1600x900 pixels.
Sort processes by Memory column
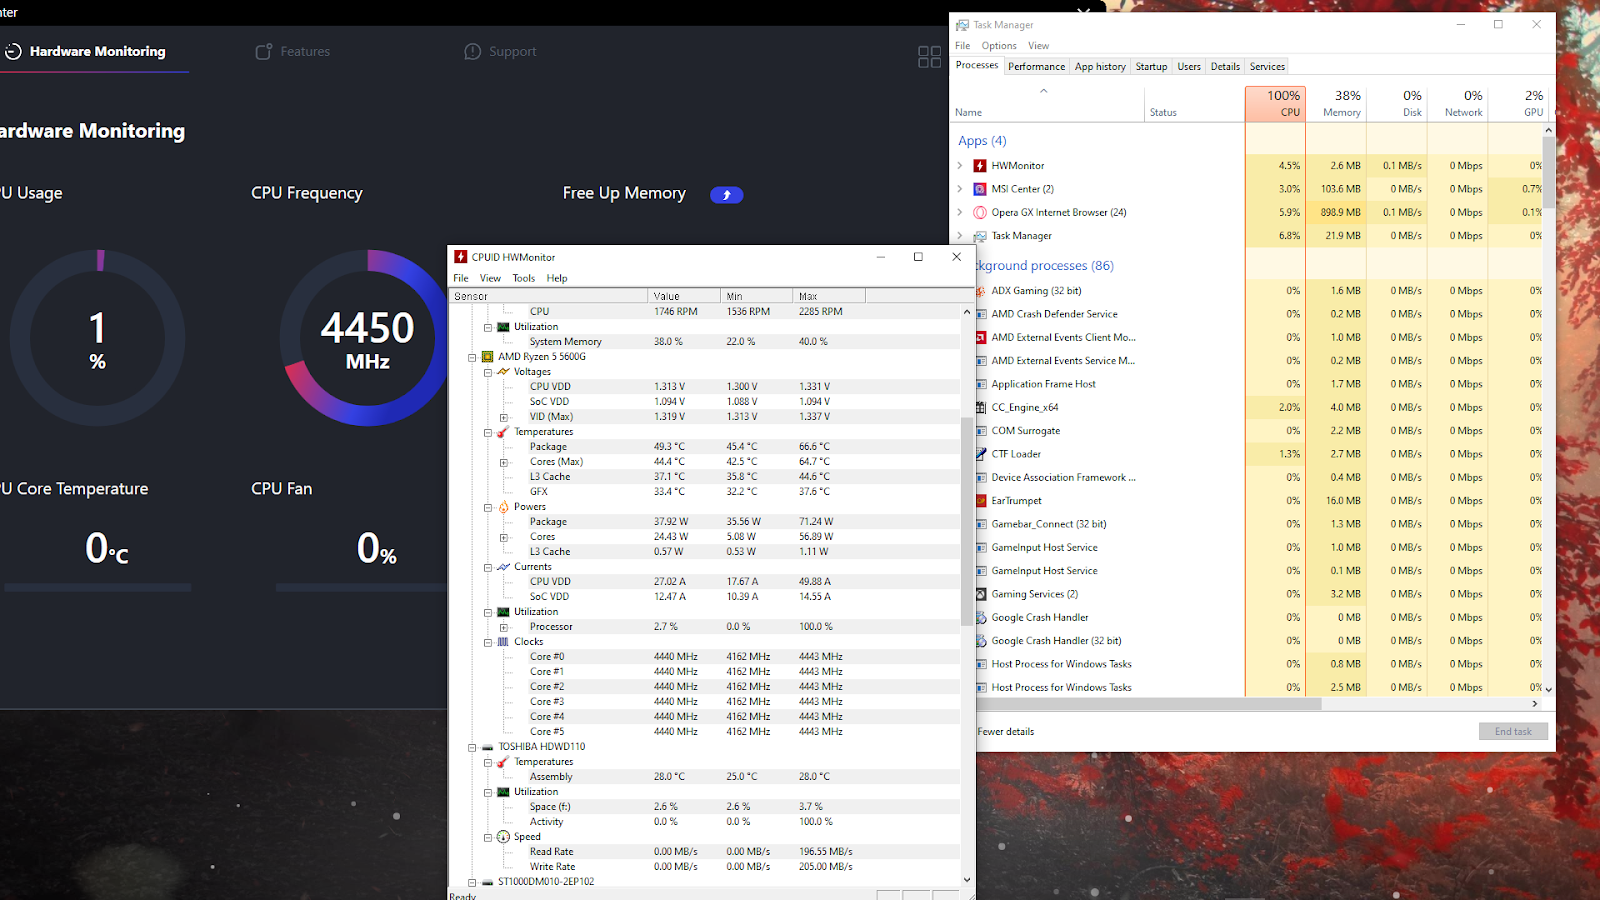[1336, 104]
